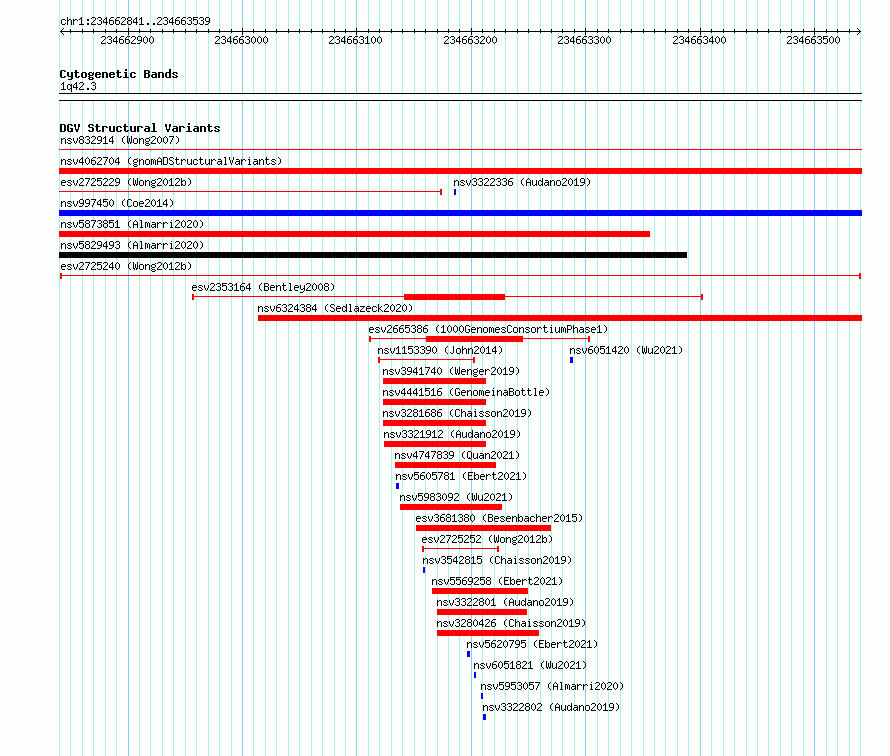Click the nsv5983092 (Wu2021) label
This screenshot has height=756, width=890.
tap(456, 497)
